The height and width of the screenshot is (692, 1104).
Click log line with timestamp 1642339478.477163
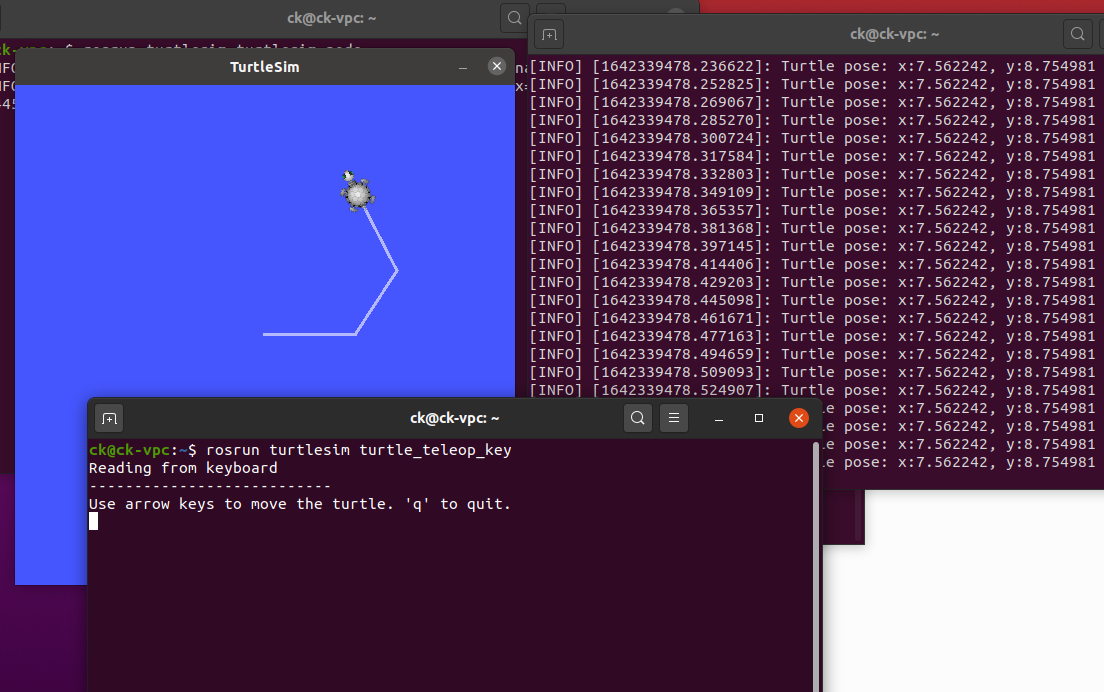click(x=813, y=336)
